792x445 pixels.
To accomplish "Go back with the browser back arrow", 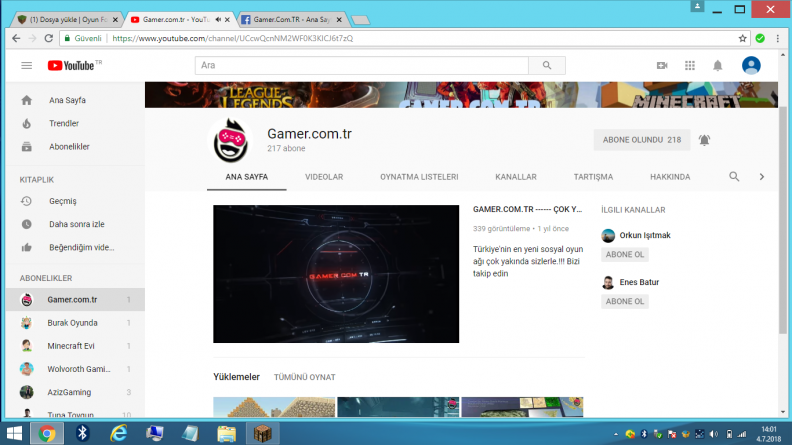I will (16, 38).
